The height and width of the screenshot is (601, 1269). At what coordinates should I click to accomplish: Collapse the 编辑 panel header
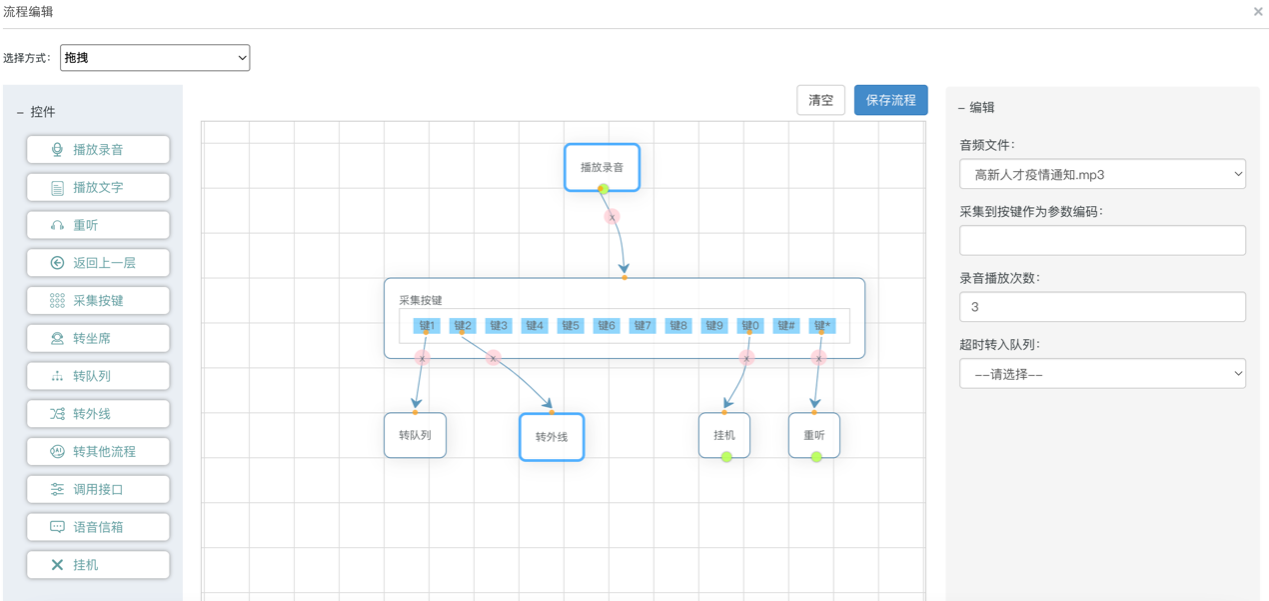coord(961,108)
